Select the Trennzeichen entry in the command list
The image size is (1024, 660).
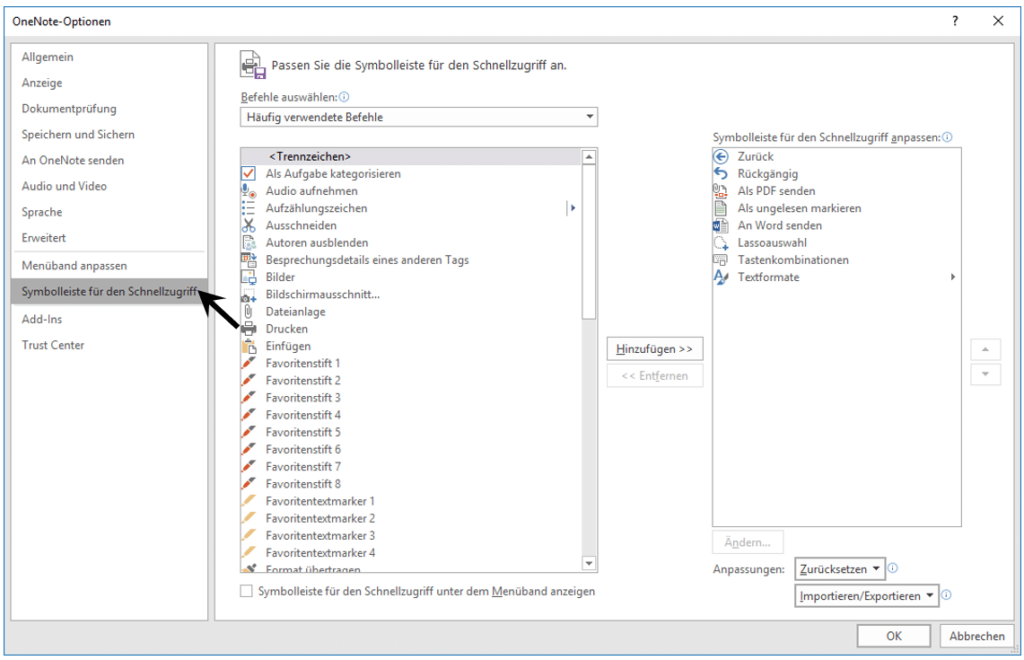tap(411, 156)
